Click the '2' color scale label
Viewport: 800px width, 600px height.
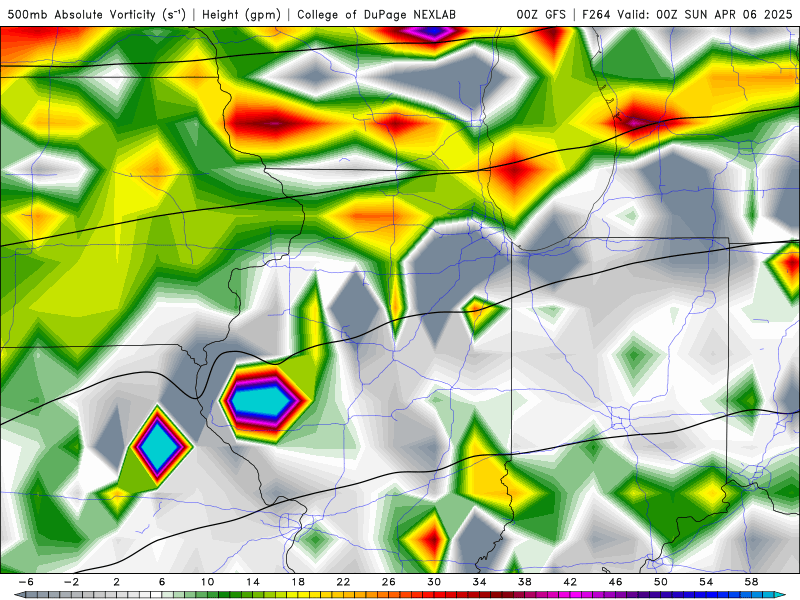(117, 582)
